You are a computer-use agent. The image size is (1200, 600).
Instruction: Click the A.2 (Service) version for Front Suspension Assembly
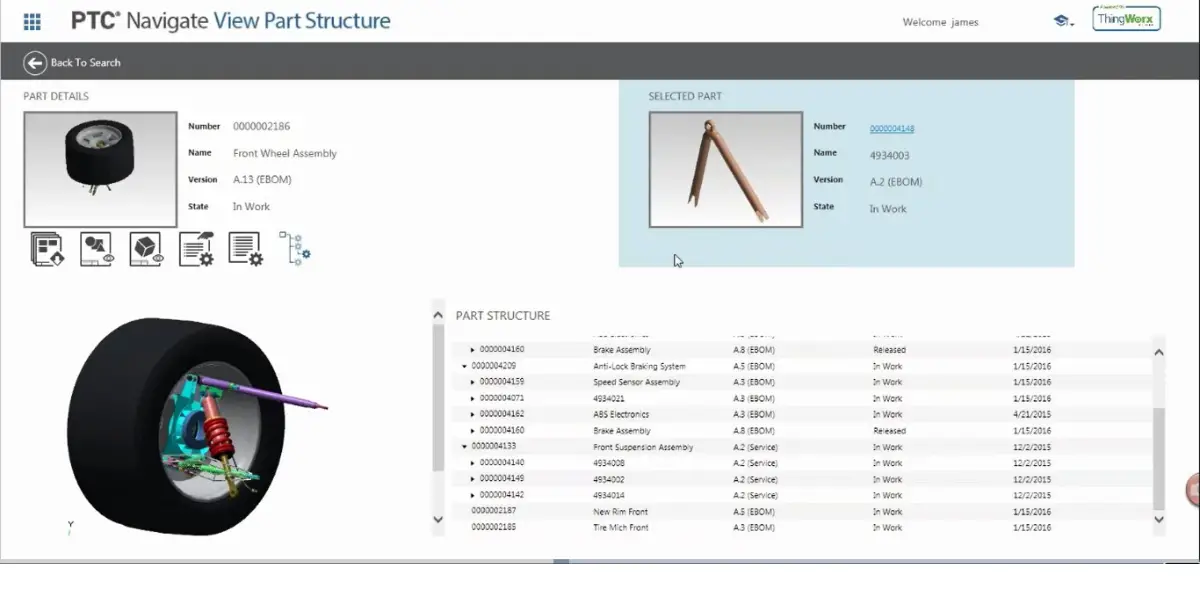tap(755, 447)
